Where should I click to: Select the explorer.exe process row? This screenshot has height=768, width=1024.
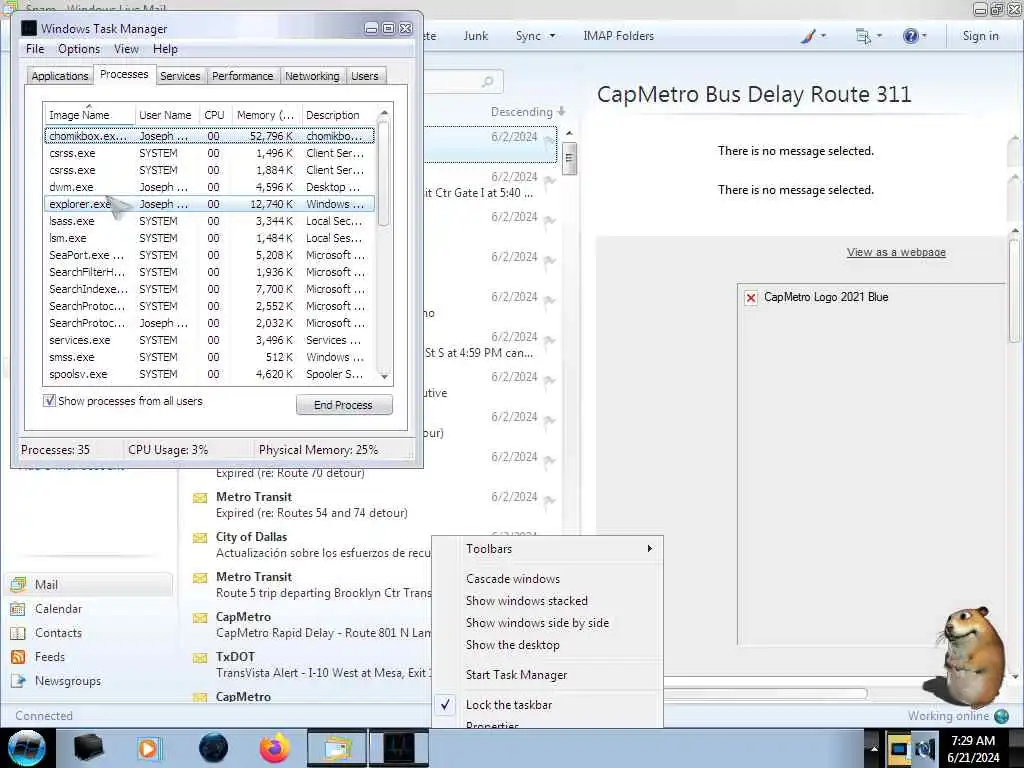[x=209, y=204]
